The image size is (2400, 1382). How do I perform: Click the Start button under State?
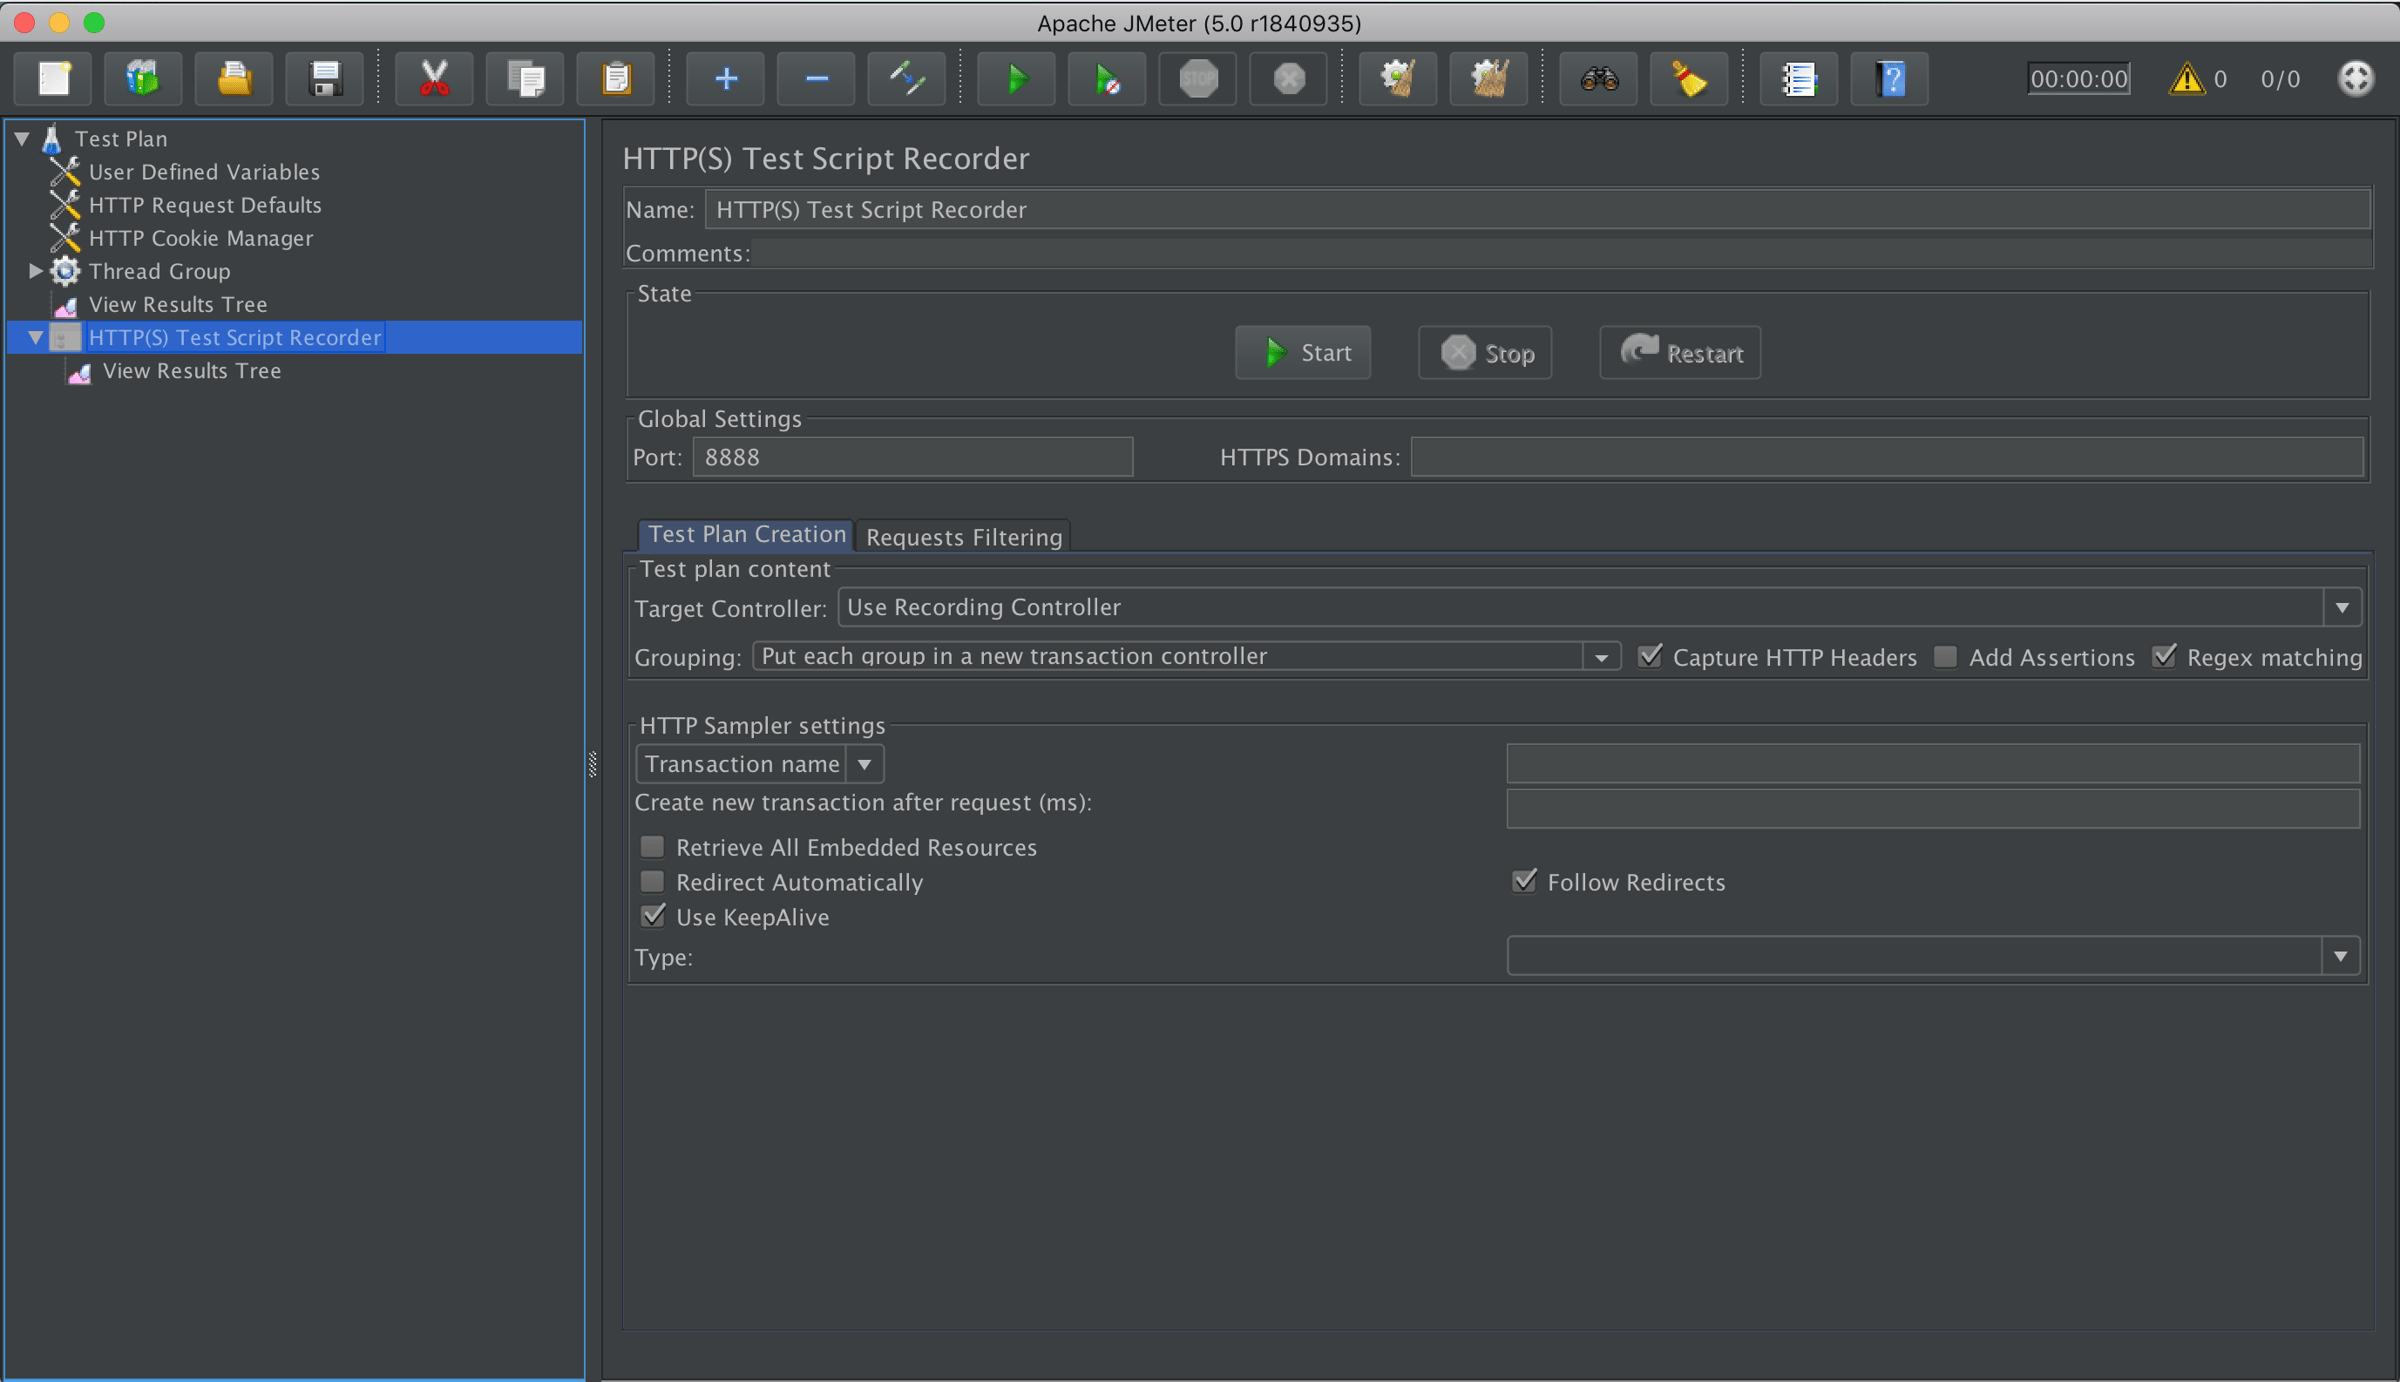[1302, 352]
